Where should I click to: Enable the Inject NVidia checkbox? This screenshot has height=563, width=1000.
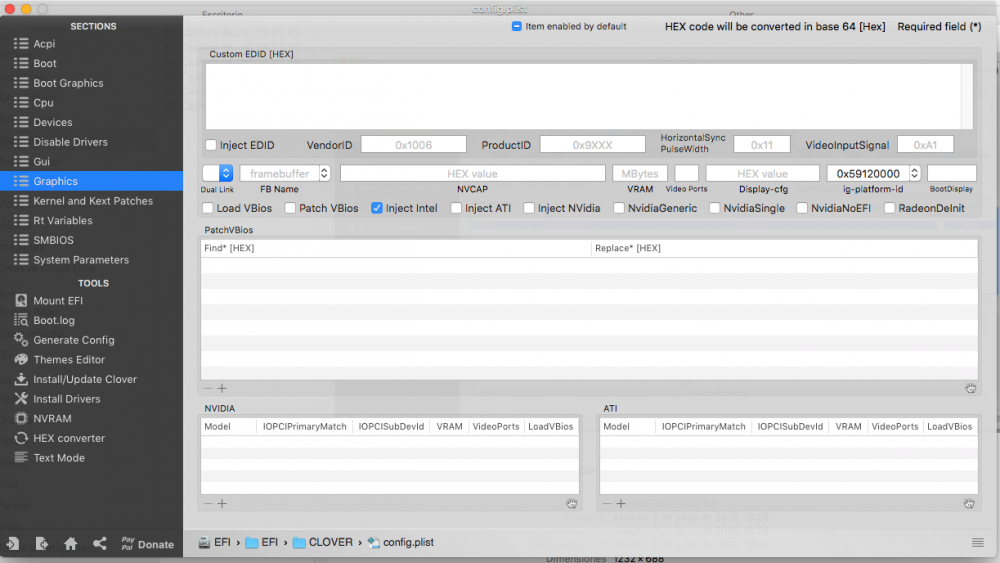pos(529,208)
